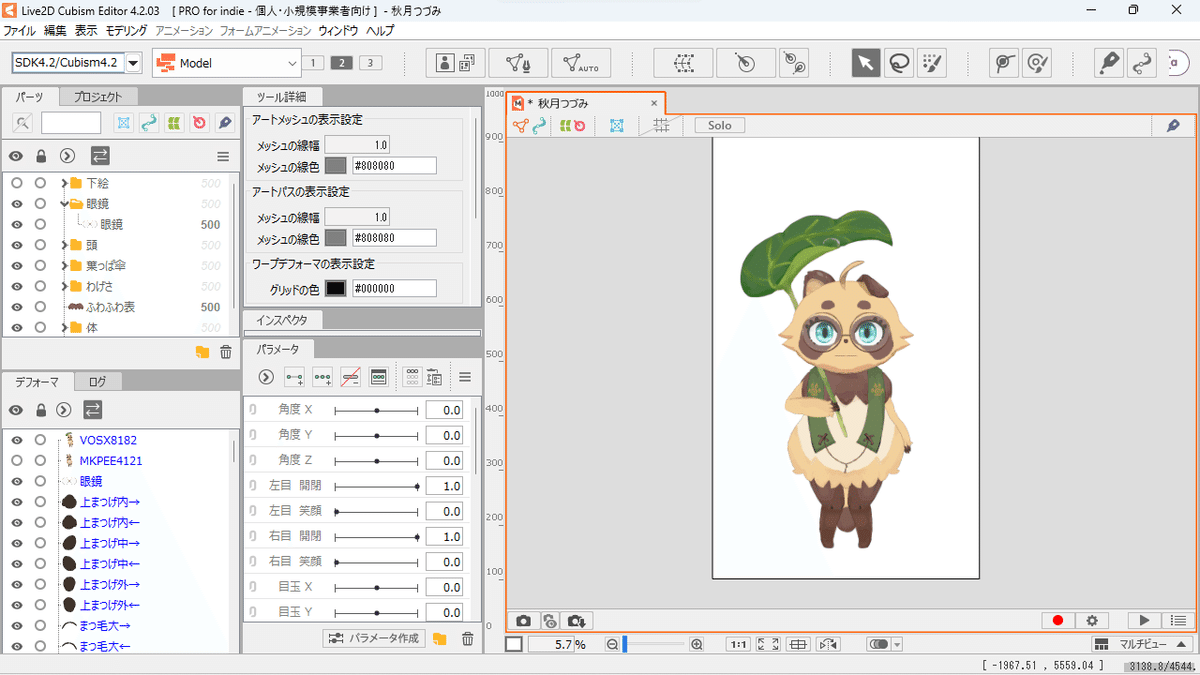
Task: Toggle visibility of the わげさ part
Action: (x=17, y=286)
